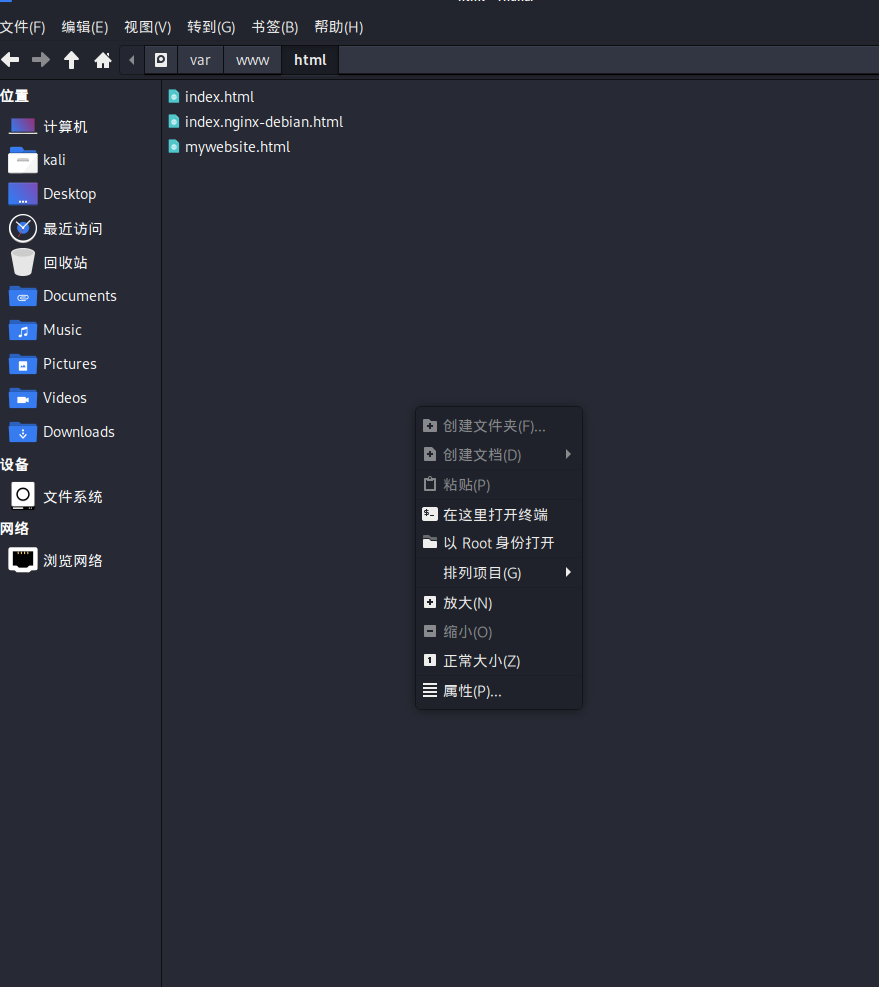The image size is (879, 987).
Task: Open 属性(P)... properties in context menu
Action: coord(499,691)
